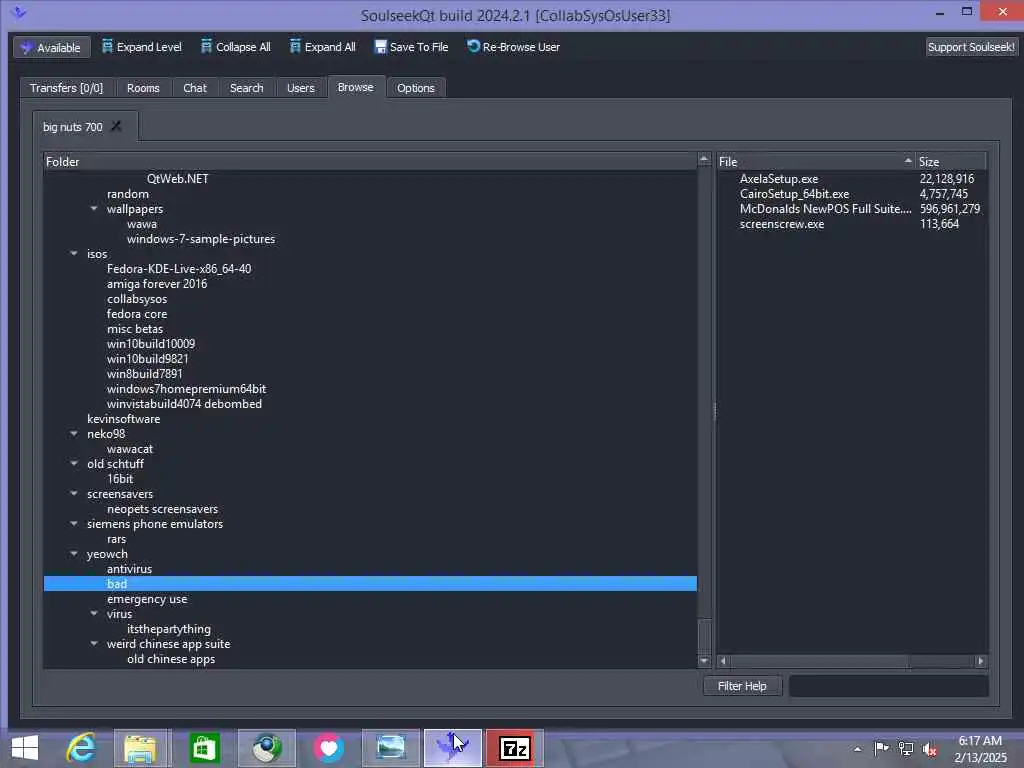Select the QtWeb.NET folder
Viewport: 1024px width, 768px height.
coord(178,179)
